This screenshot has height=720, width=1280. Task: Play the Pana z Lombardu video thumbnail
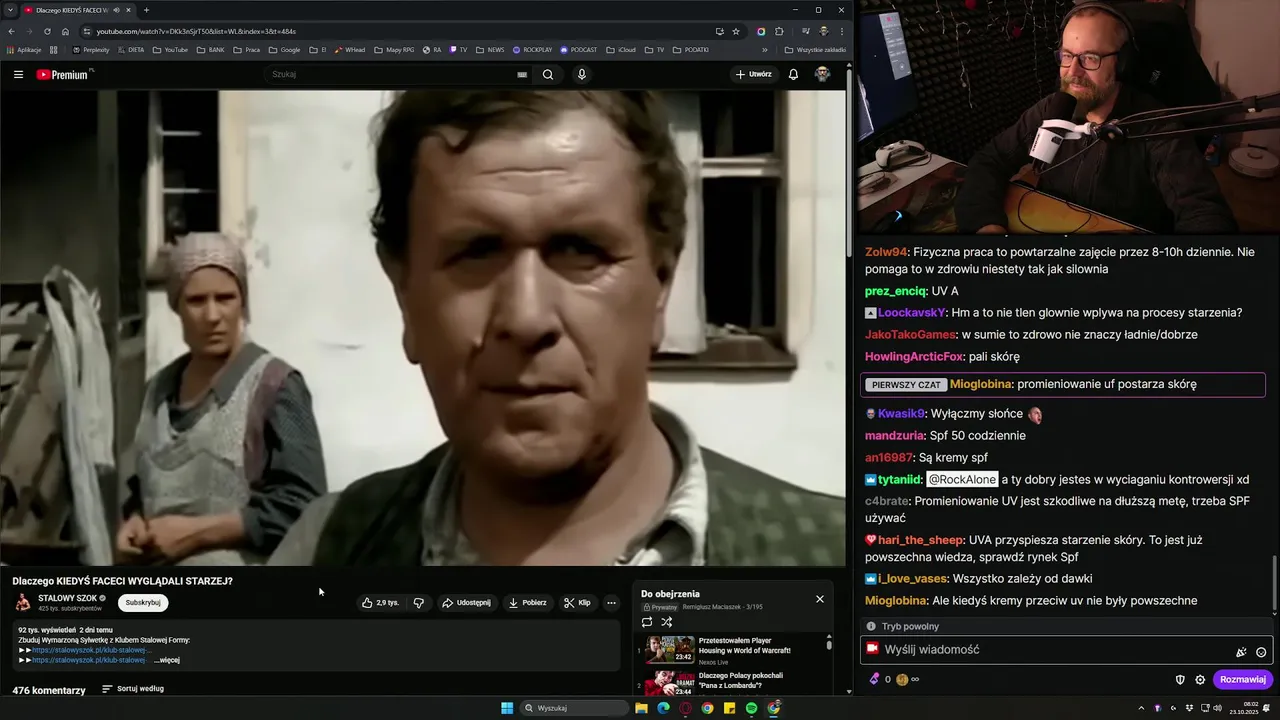pos(670,684)
